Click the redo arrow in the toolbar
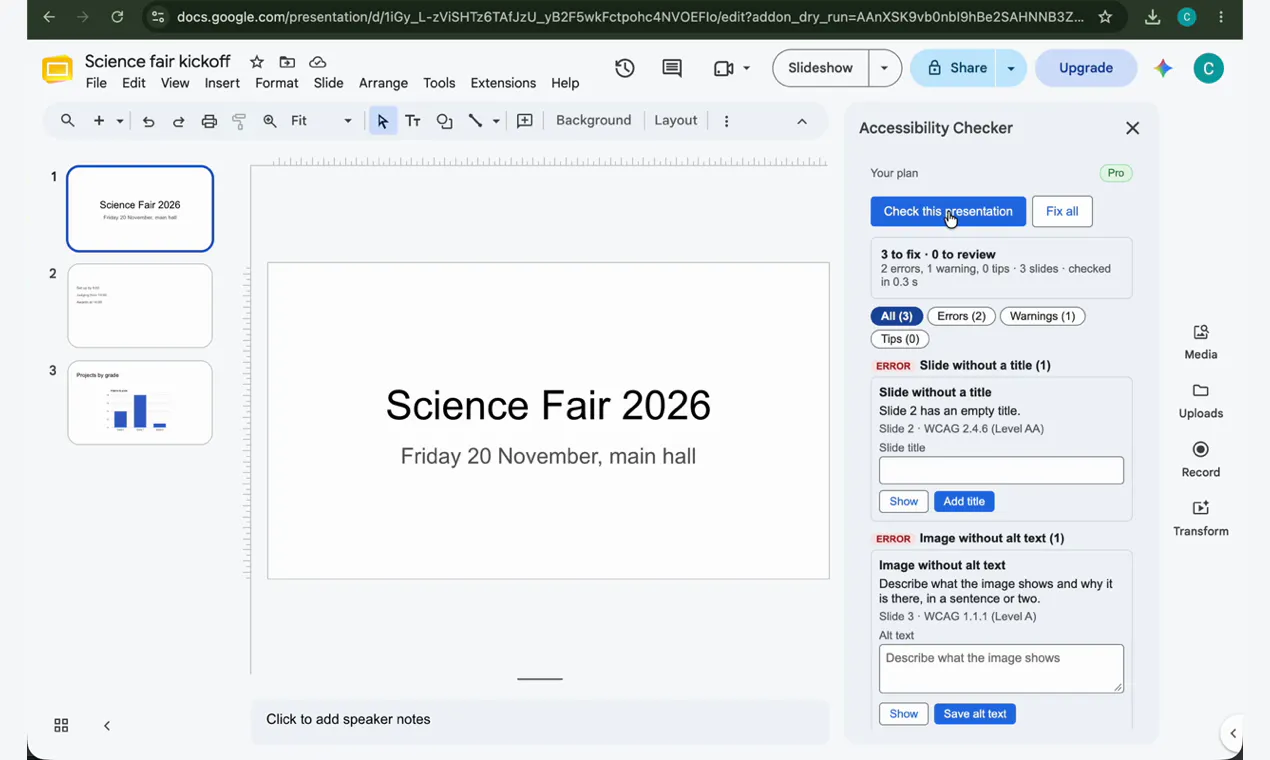Image resolution: width=1270 pixels, height=760 pixels. pos(179,121)
